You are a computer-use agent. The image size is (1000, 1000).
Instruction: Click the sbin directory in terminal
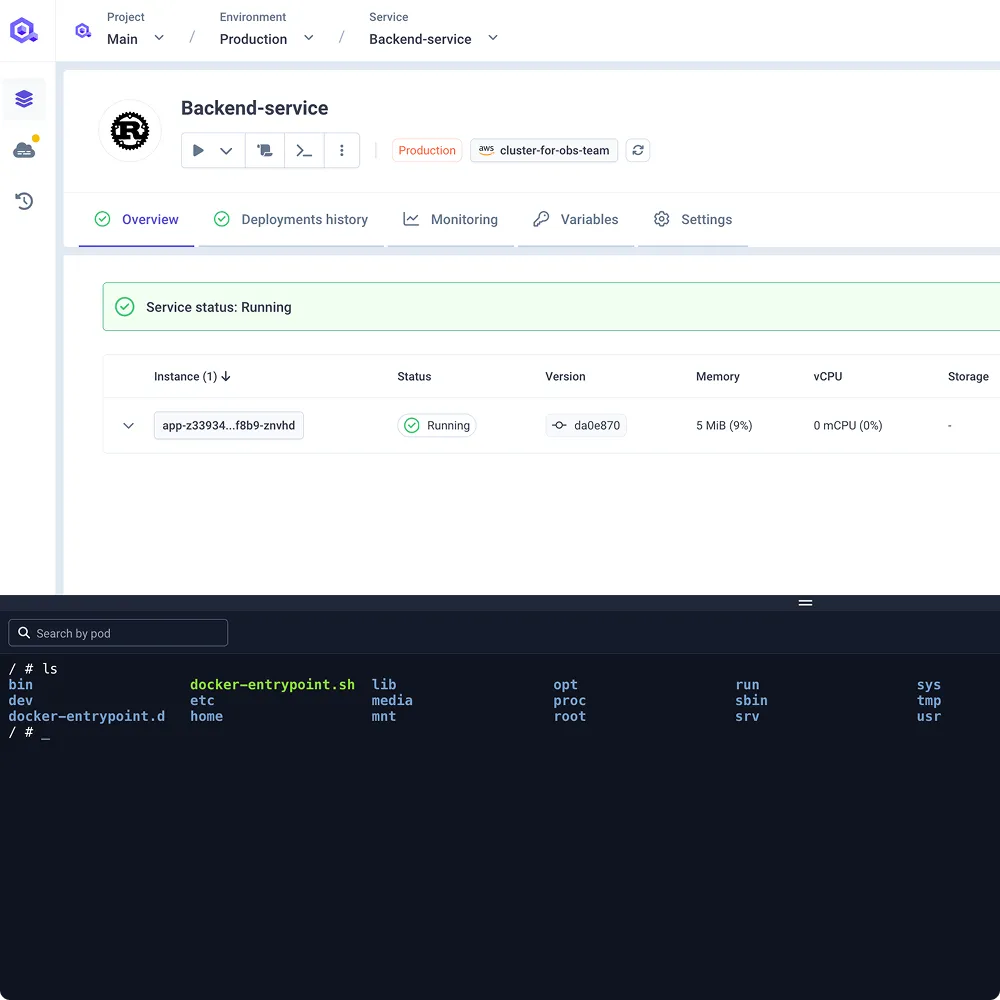(x=751, y=700)
